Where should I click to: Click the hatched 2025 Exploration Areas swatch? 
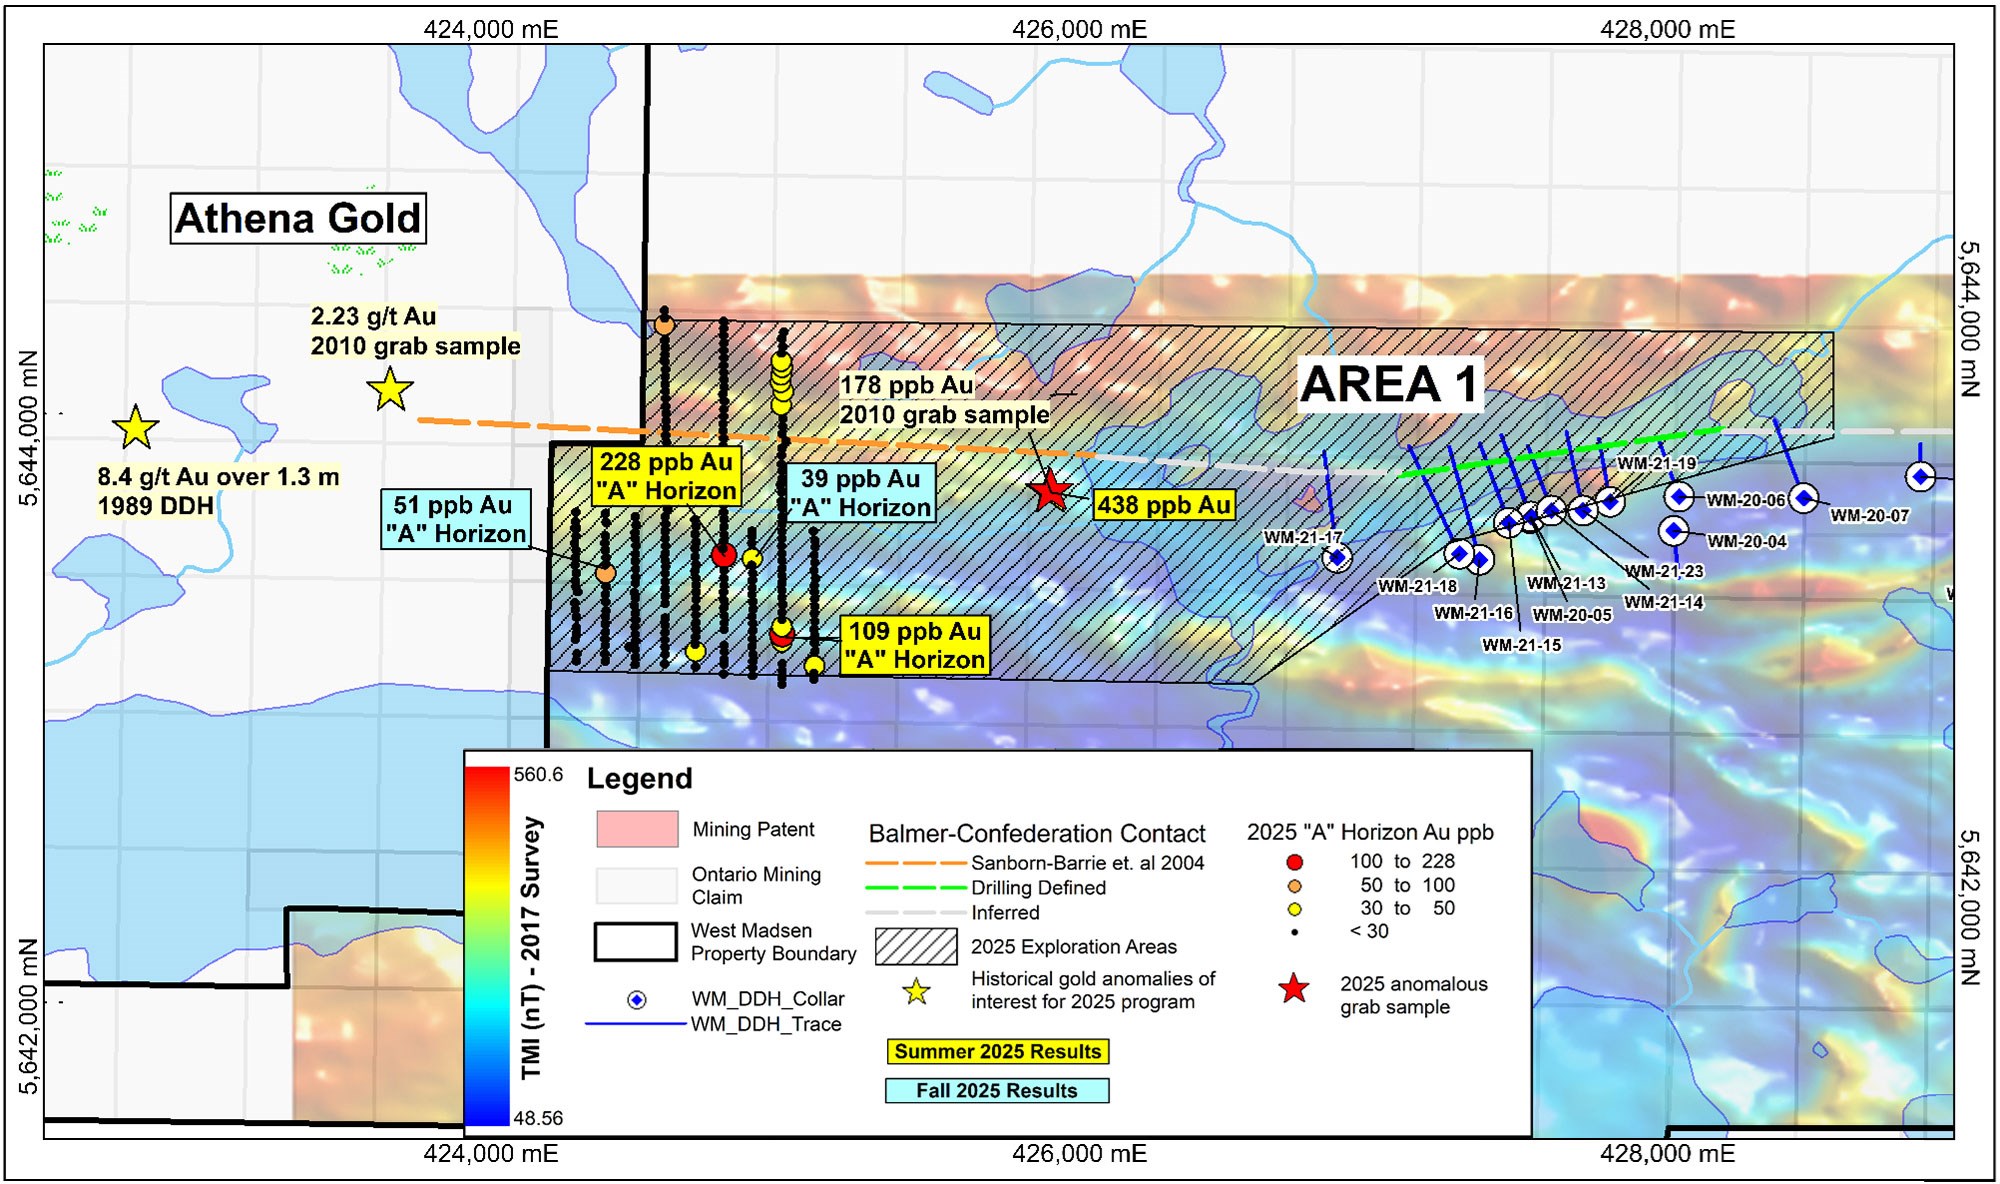(x=915, y=946)
